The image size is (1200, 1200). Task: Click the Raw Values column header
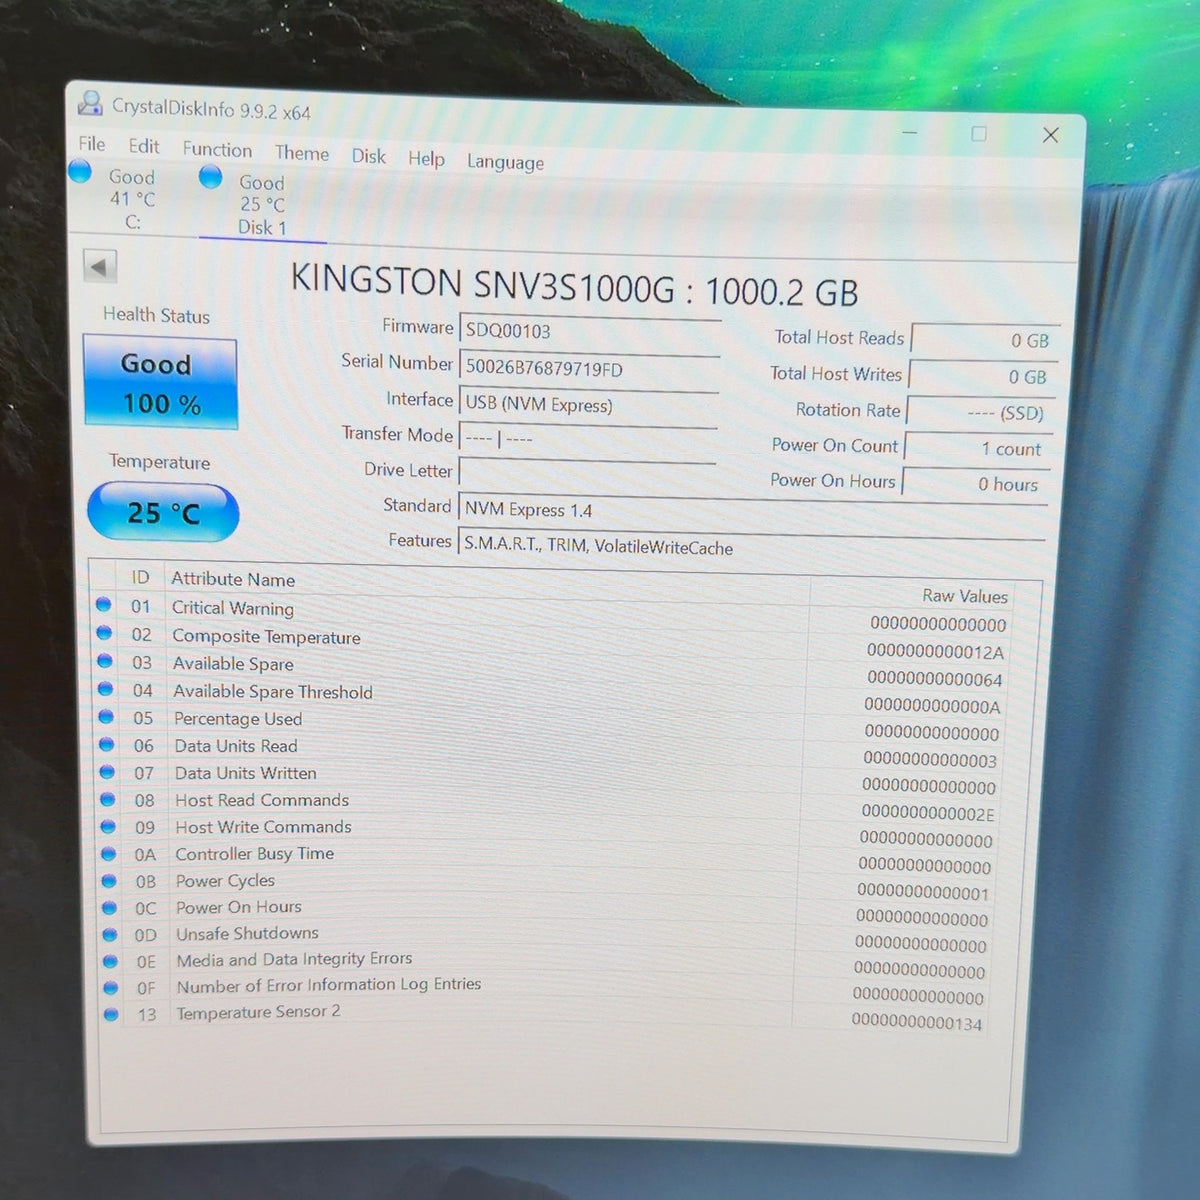965,596
